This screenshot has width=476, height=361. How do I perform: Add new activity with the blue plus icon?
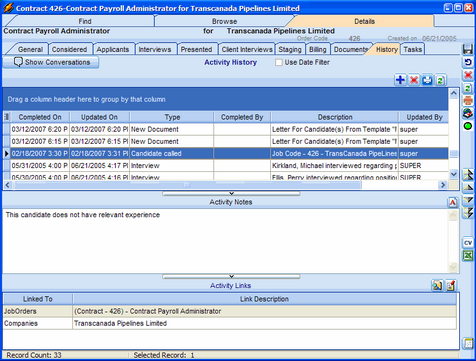point(400,80)
